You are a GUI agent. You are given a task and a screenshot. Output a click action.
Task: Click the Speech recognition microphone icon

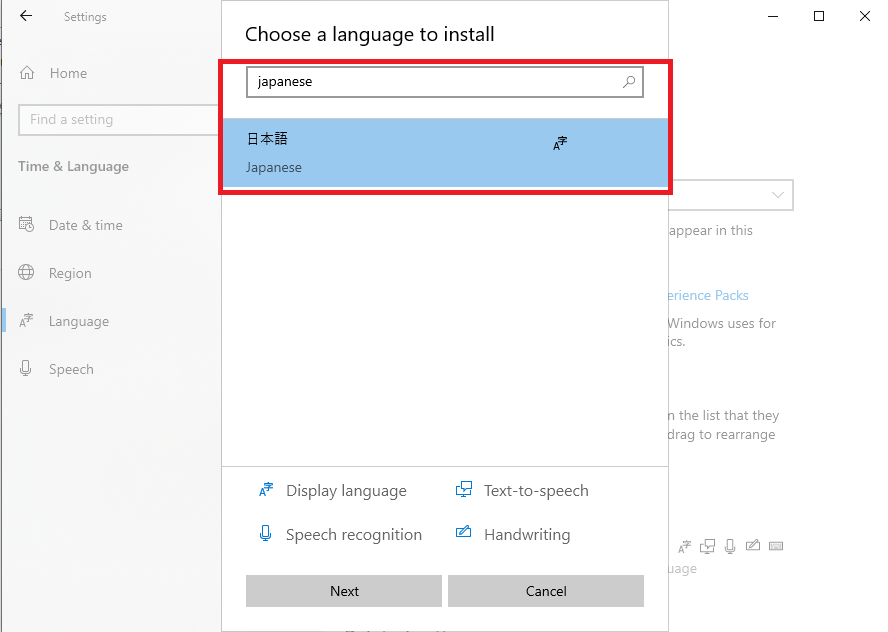click(x=264, y=534)
